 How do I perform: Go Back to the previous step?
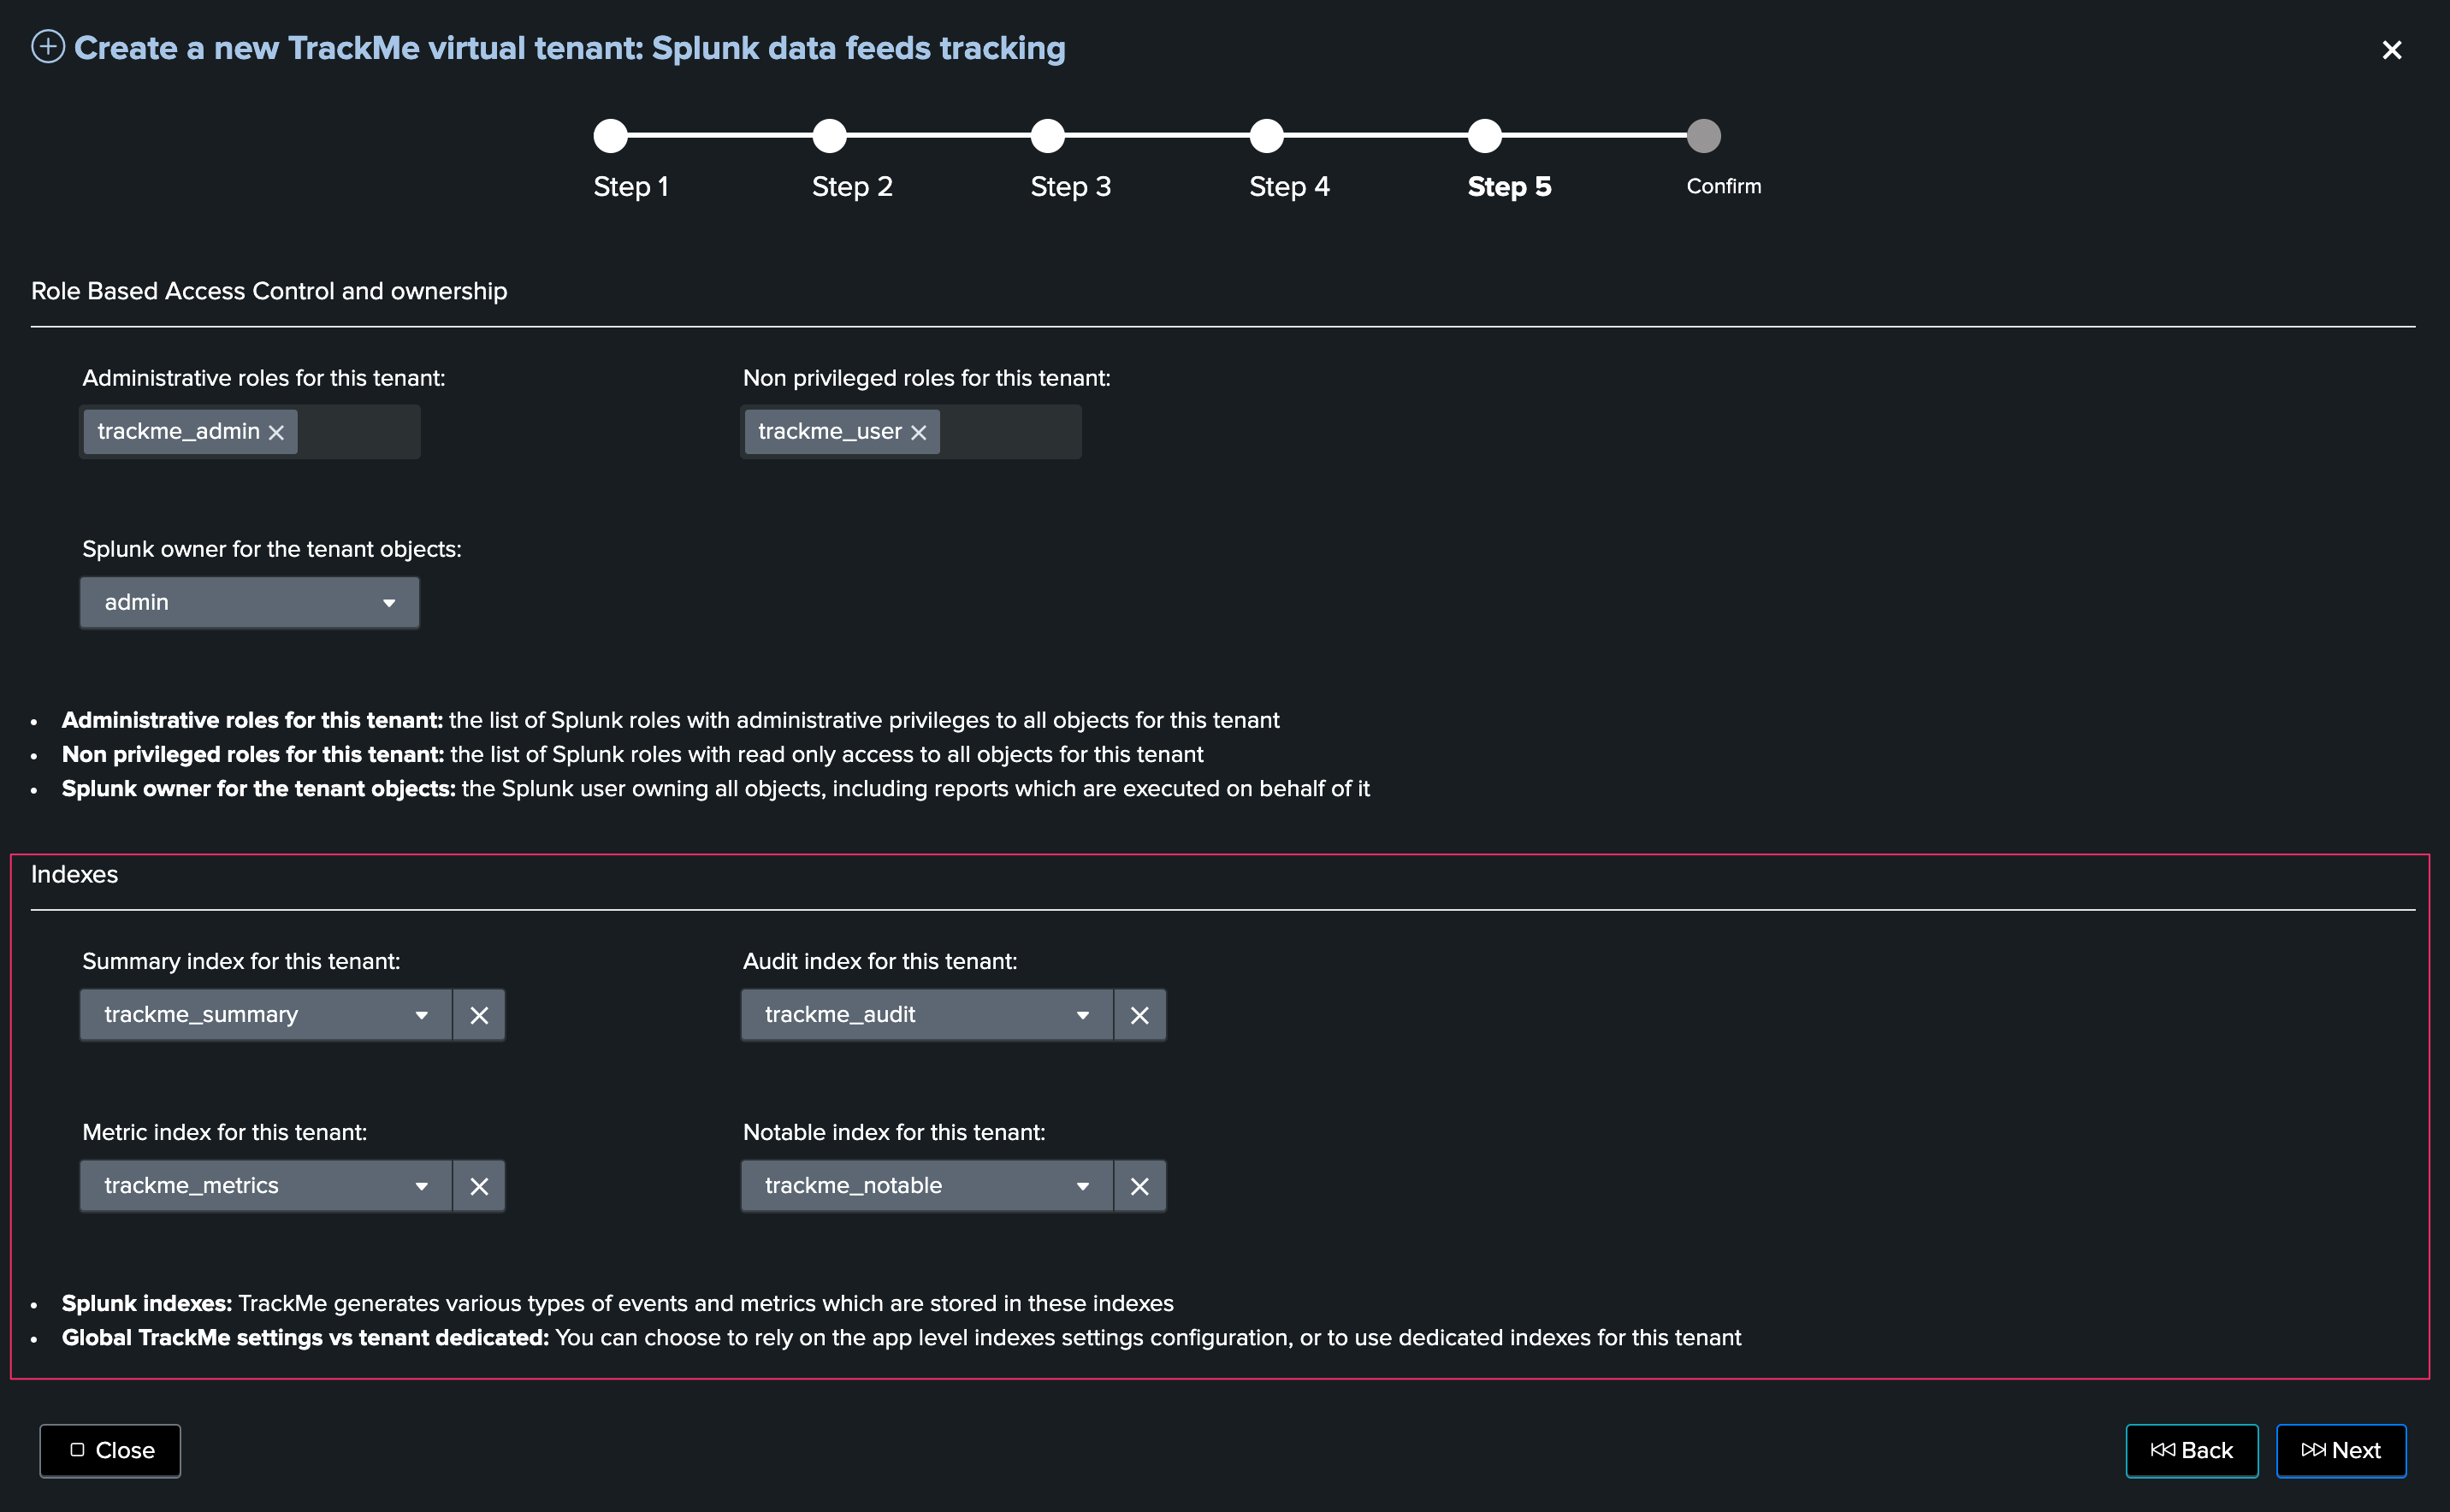(2191, 1450)
